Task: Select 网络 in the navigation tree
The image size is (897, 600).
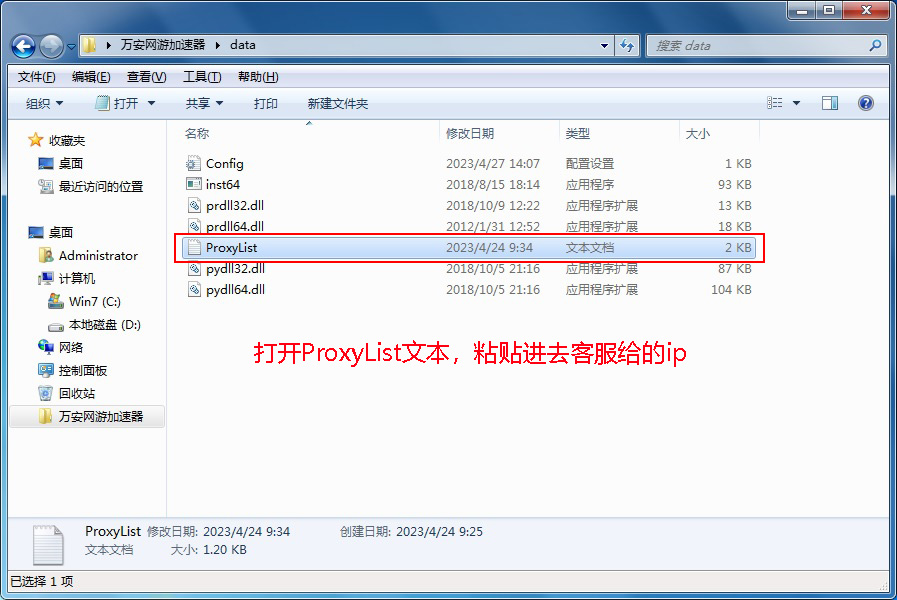Action: (x=71, y=347)
